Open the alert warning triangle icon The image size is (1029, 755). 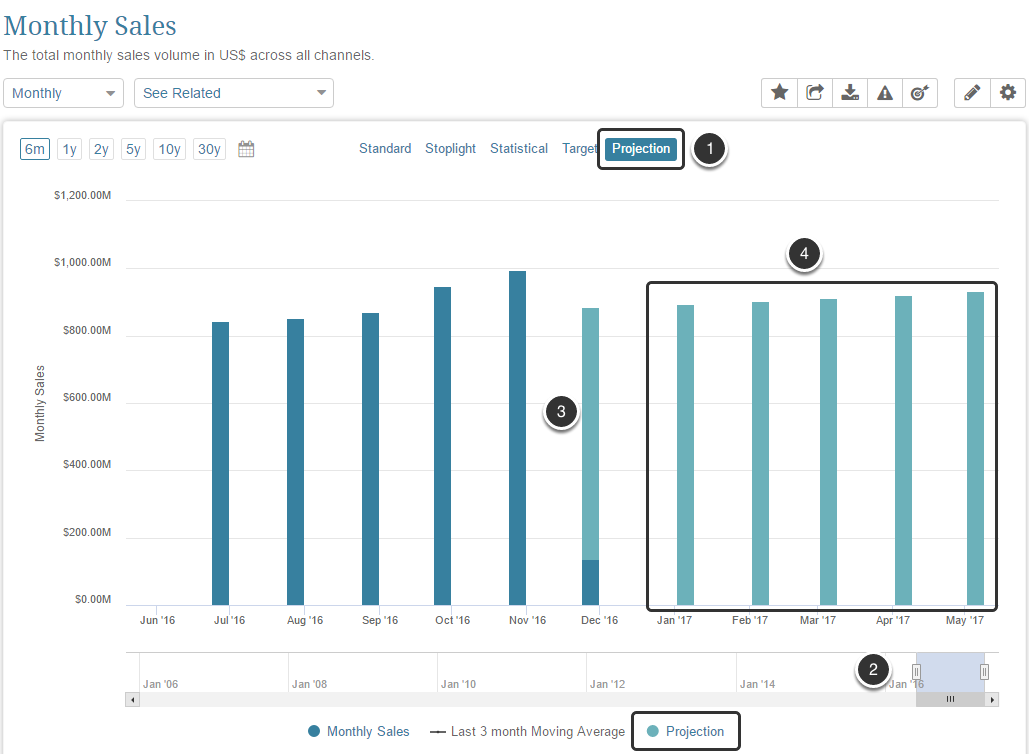click(x=885, y=93)
